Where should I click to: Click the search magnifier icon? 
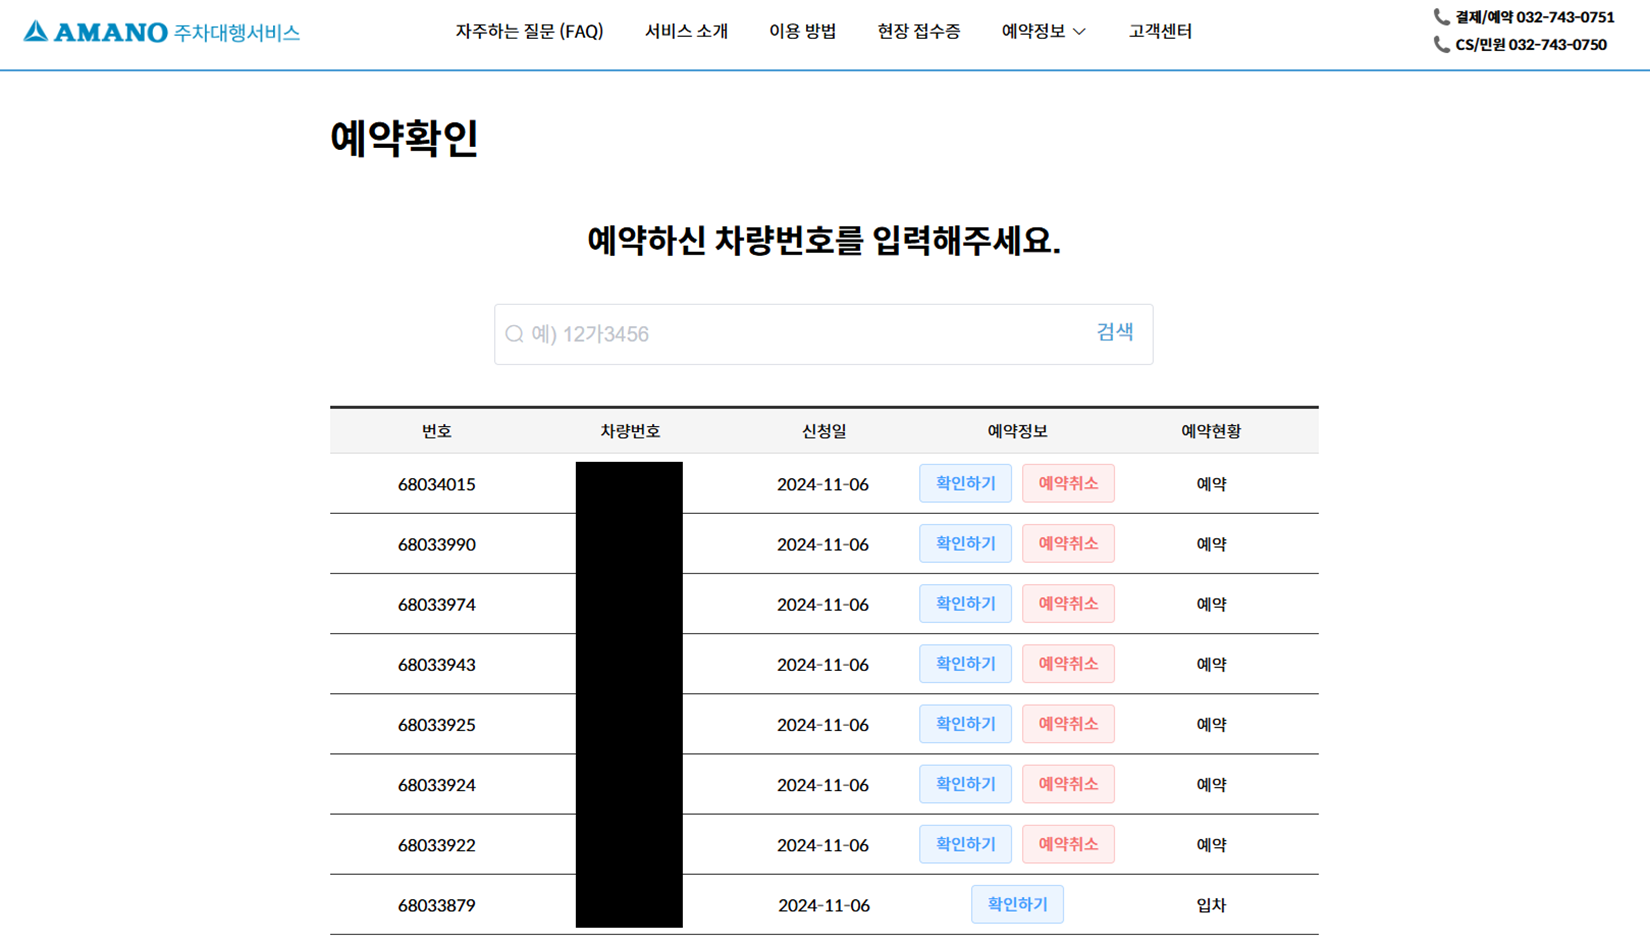514,334
